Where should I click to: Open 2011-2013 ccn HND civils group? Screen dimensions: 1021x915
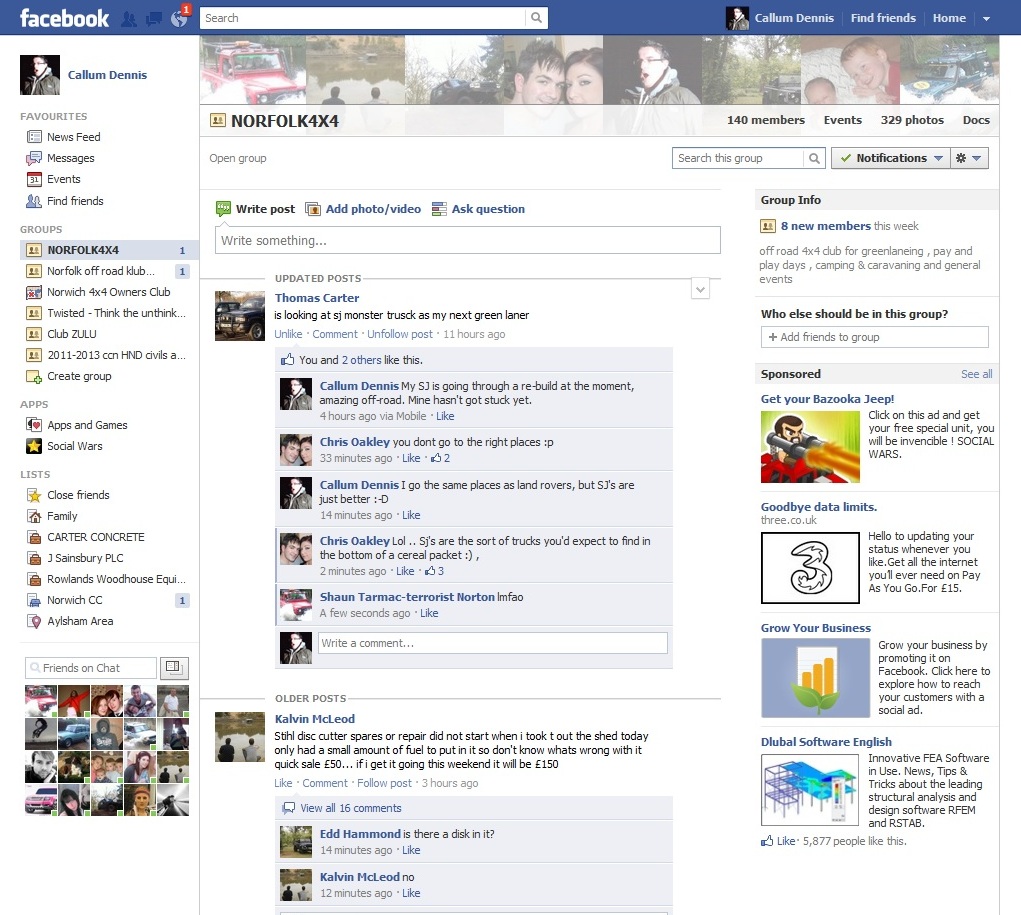(x=115, y=355)
